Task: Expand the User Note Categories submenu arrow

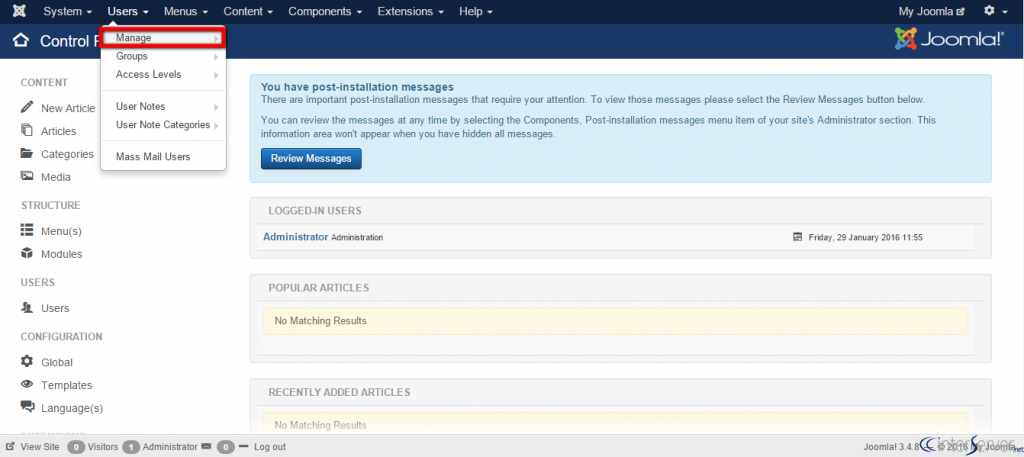Action: [216, 125]
